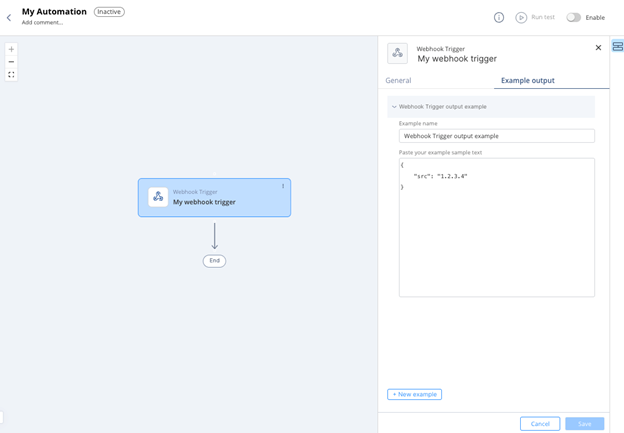Viewport: 624px width, 433px height.
Task: Click the fit-to-screen canvas icon
Action: pyautogui.click(x=11, y=75)
